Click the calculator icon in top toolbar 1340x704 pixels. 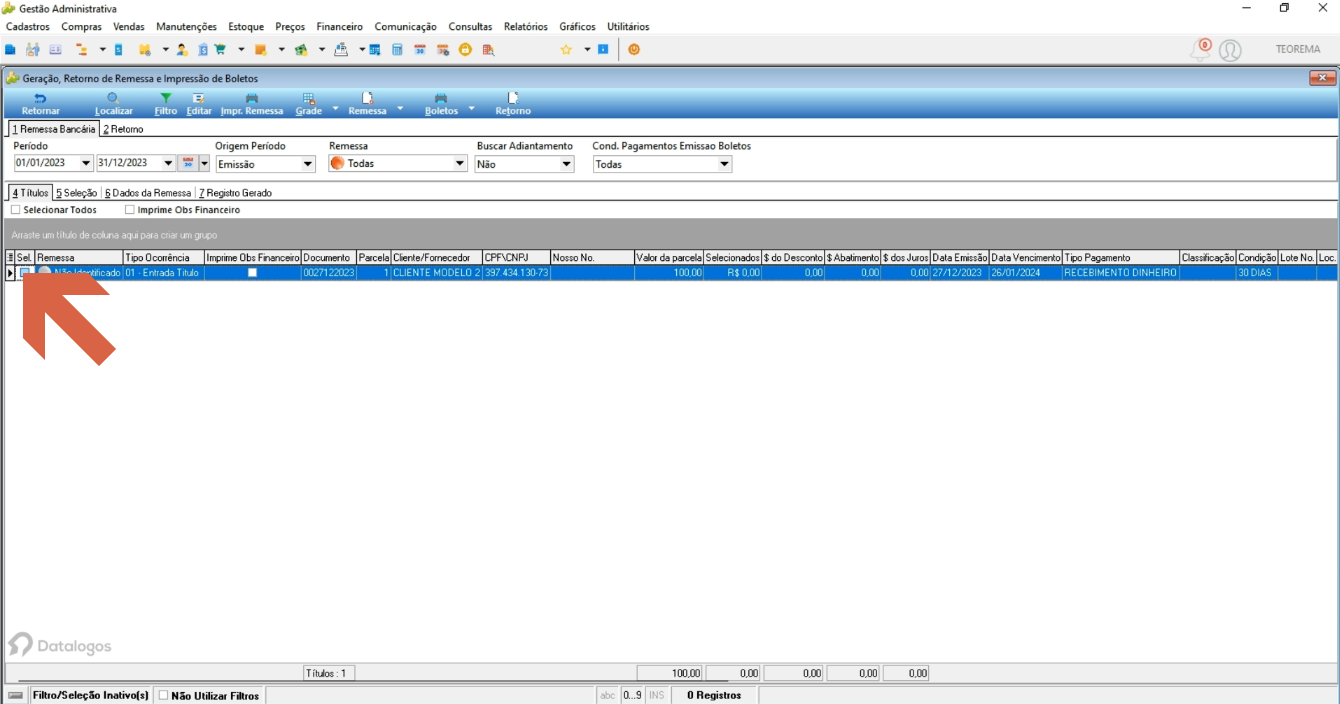click(x=397, y=49)
